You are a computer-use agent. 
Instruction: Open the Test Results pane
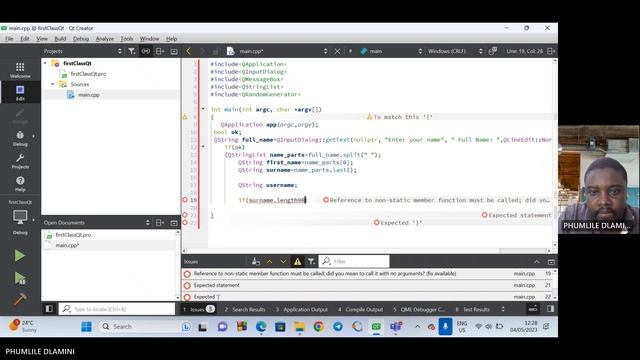click(472, 309)
